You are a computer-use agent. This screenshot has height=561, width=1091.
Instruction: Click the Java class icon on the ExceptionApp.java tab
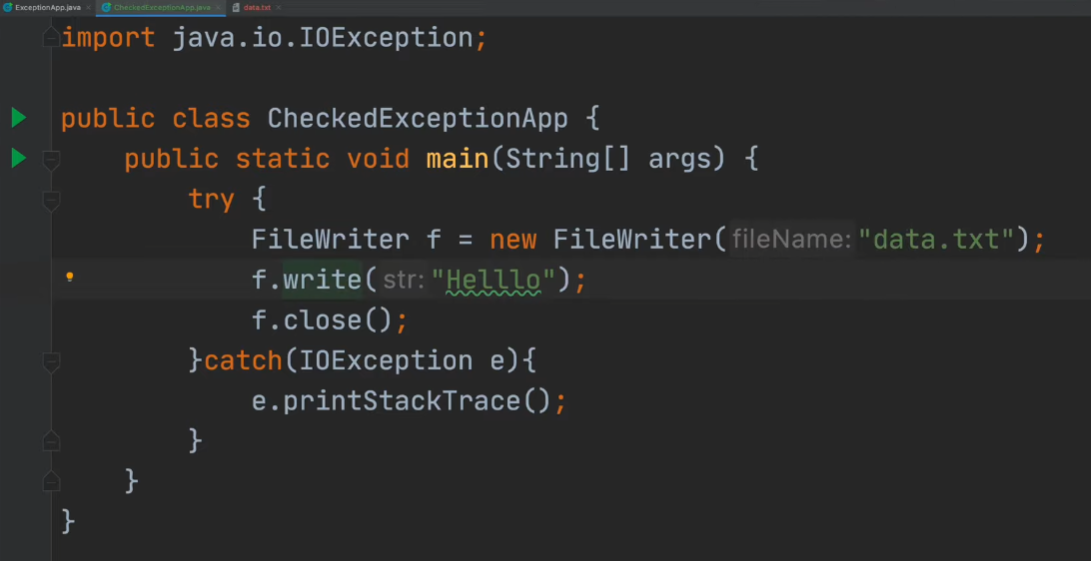coord(8,8)
